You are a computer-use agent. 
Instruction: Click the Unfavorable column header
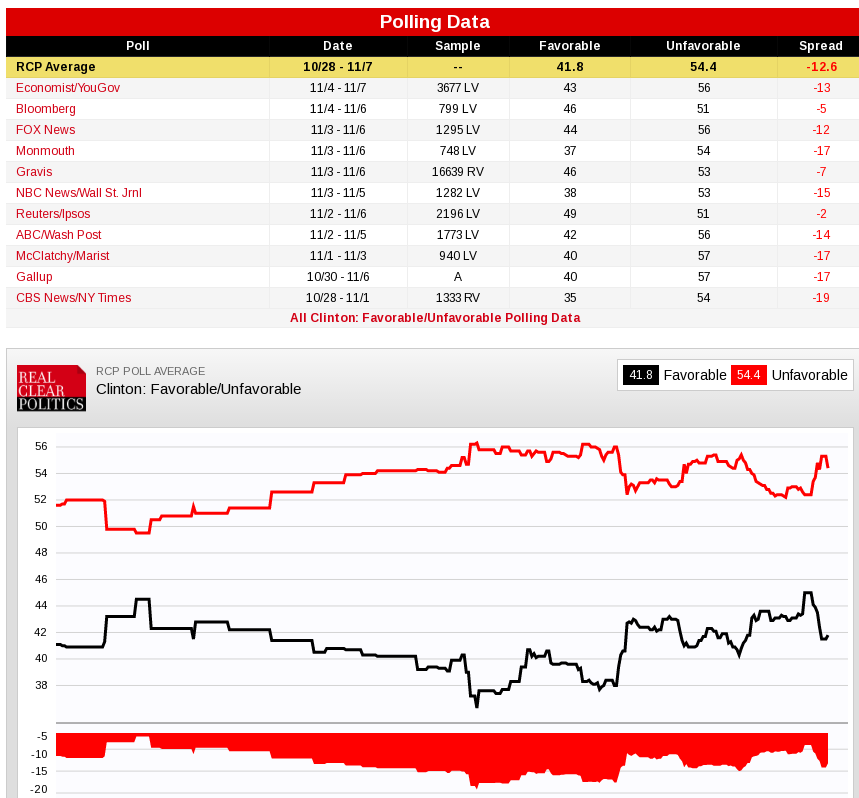click(703, 46)
